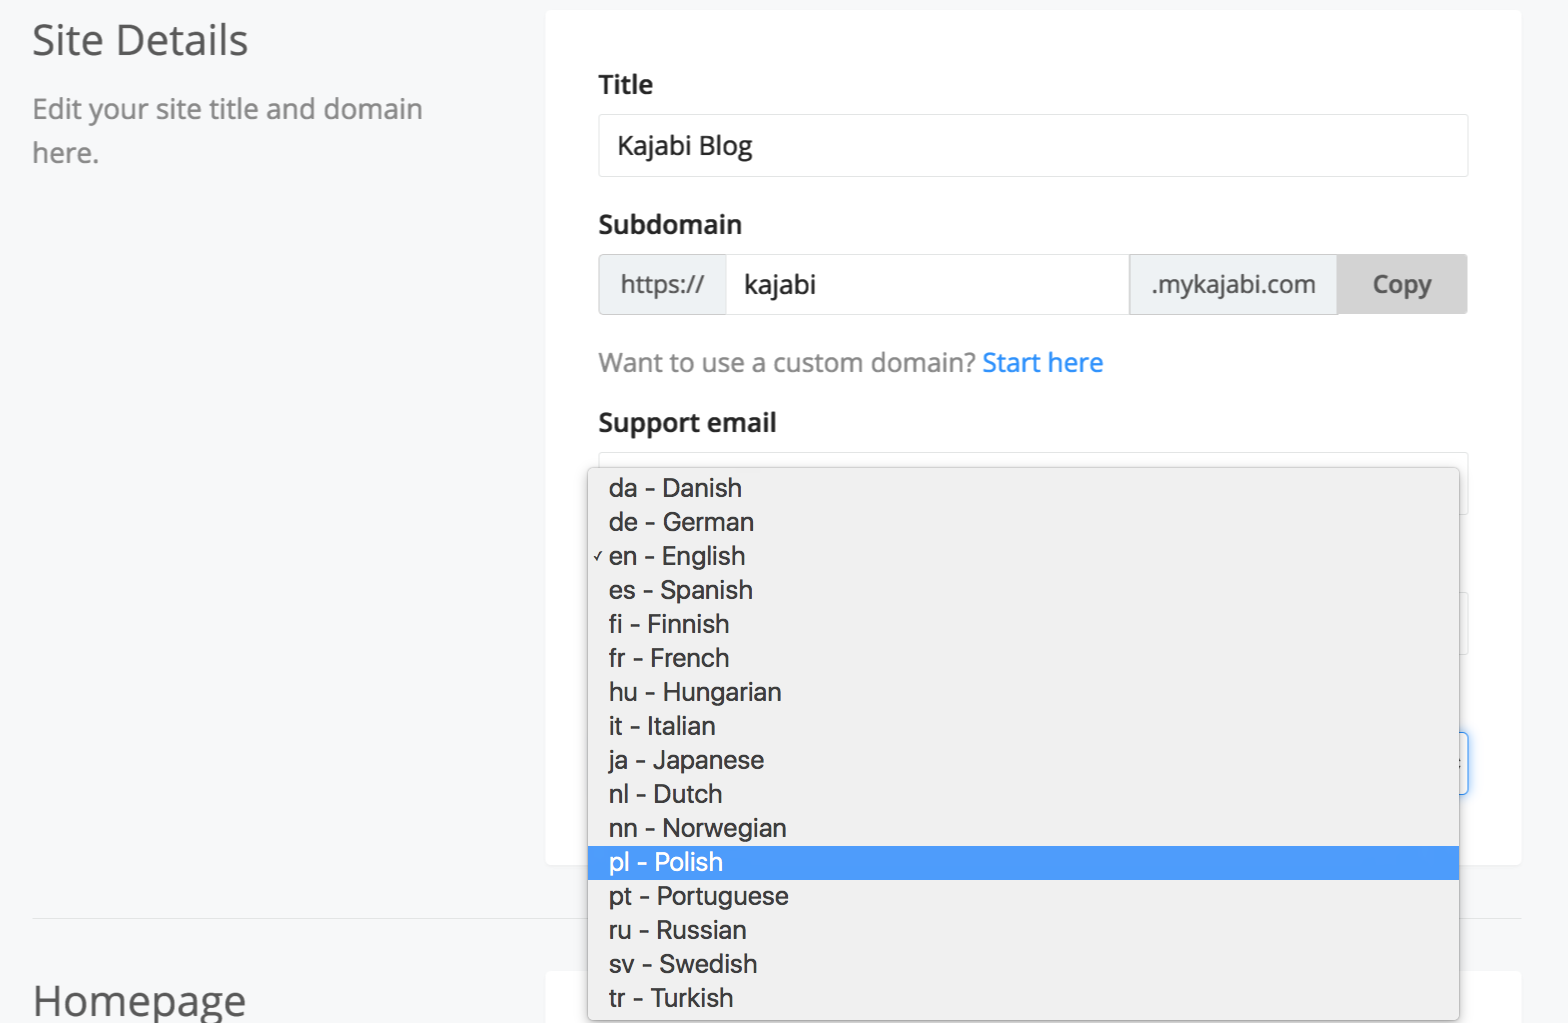Viewport: 1568px width, 1023px height.
Task: Select hu - Hungarian option
Action: (1023, 692)
